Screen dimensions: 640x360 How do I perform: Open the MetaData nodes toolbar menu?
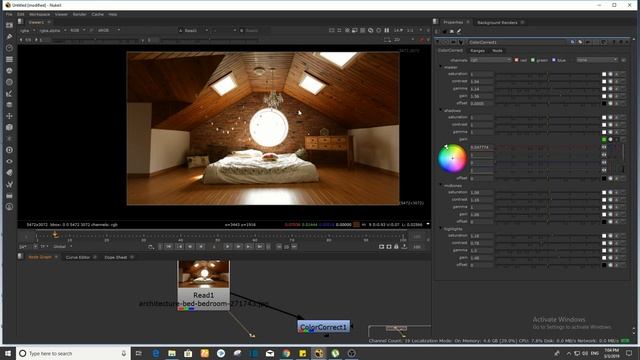pyautogui.click(x=9, y=173)
